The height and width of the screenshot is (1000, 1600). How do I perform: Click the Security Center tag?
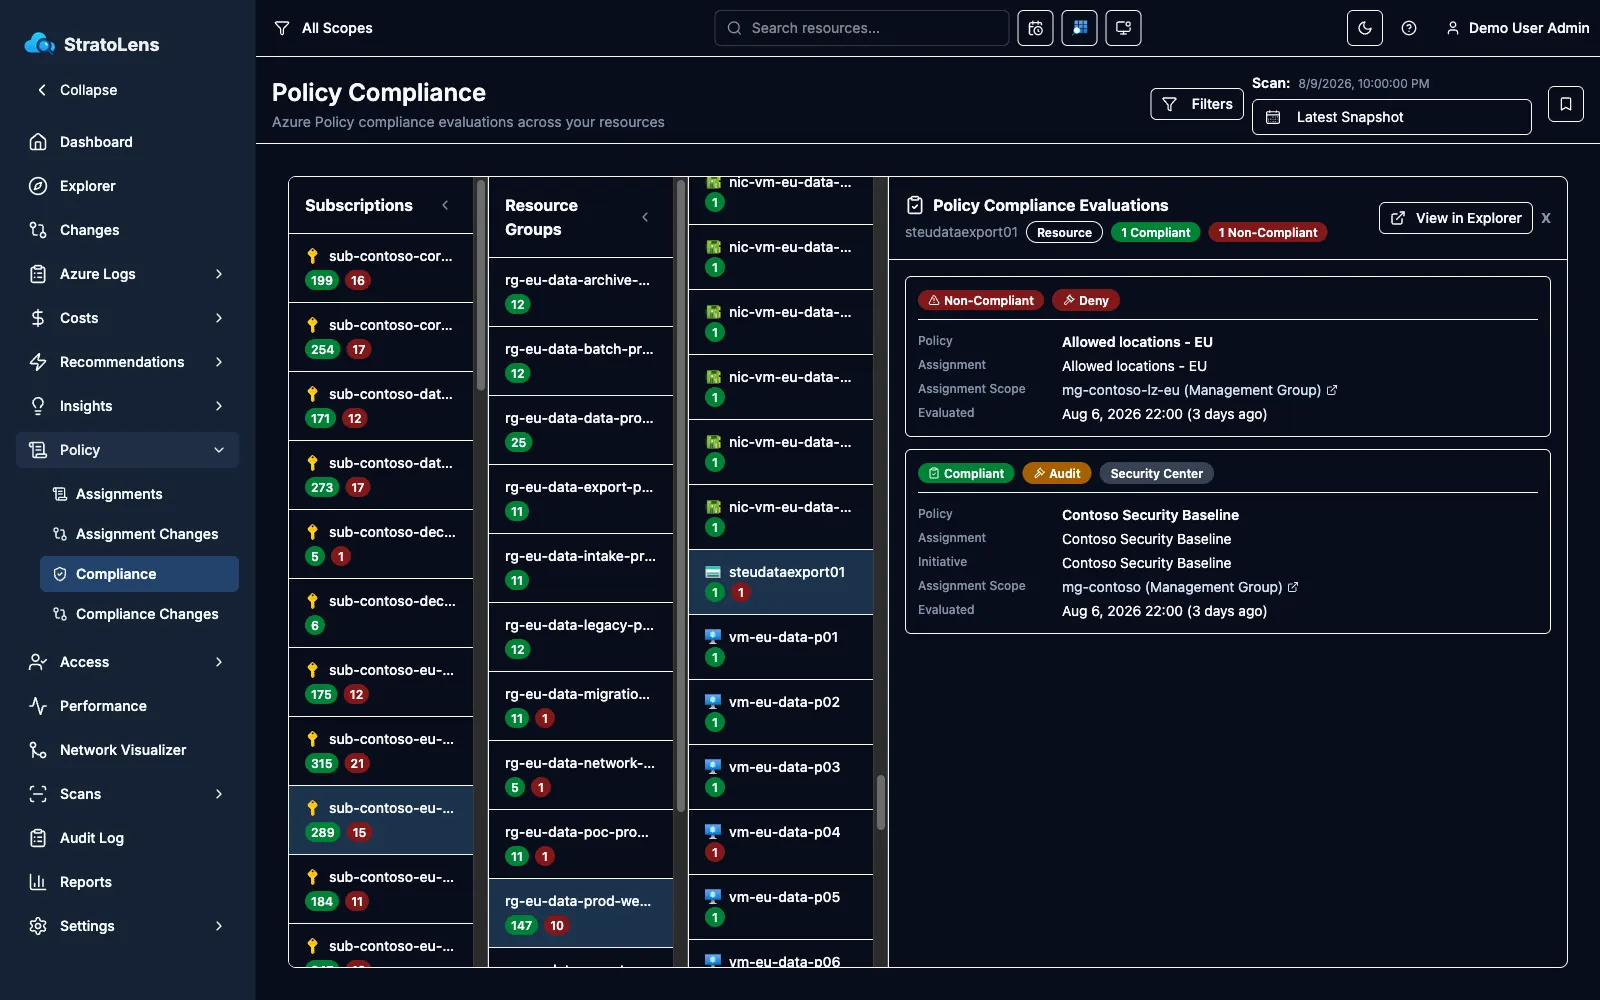(x=1156, y=473)
